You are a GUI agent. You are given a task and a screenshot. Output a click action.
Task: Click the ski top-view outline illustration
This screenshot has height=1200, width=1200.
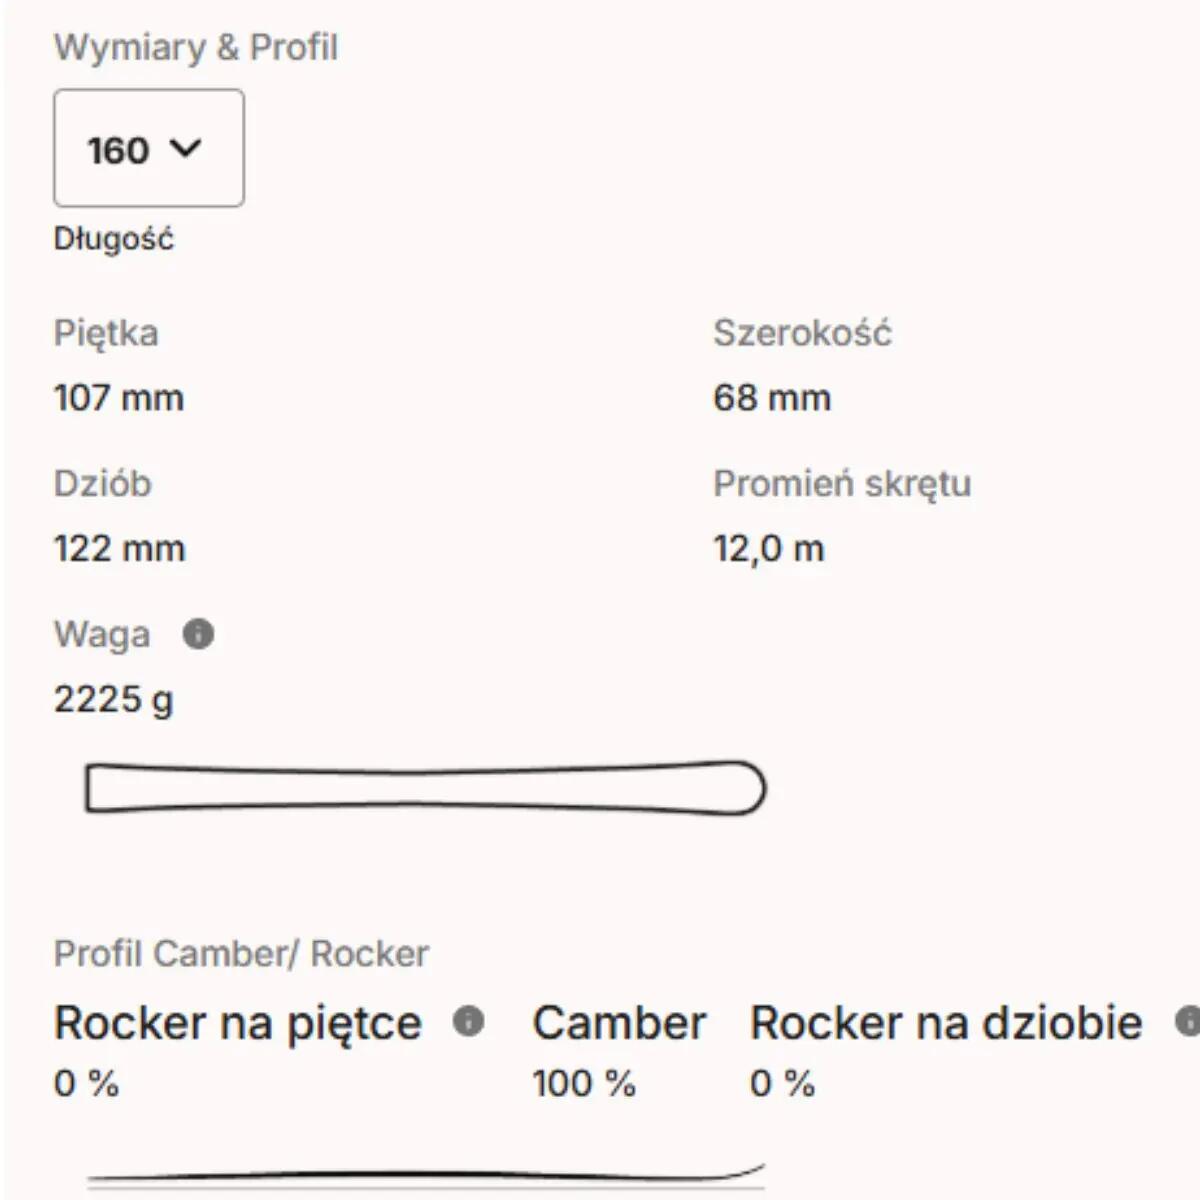425,788
